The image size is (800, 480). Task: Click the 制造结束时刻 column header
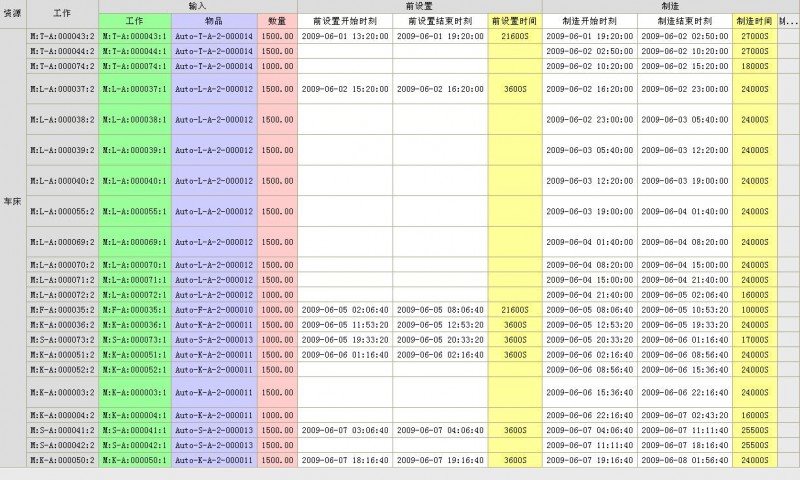click(x=685, y=21)
